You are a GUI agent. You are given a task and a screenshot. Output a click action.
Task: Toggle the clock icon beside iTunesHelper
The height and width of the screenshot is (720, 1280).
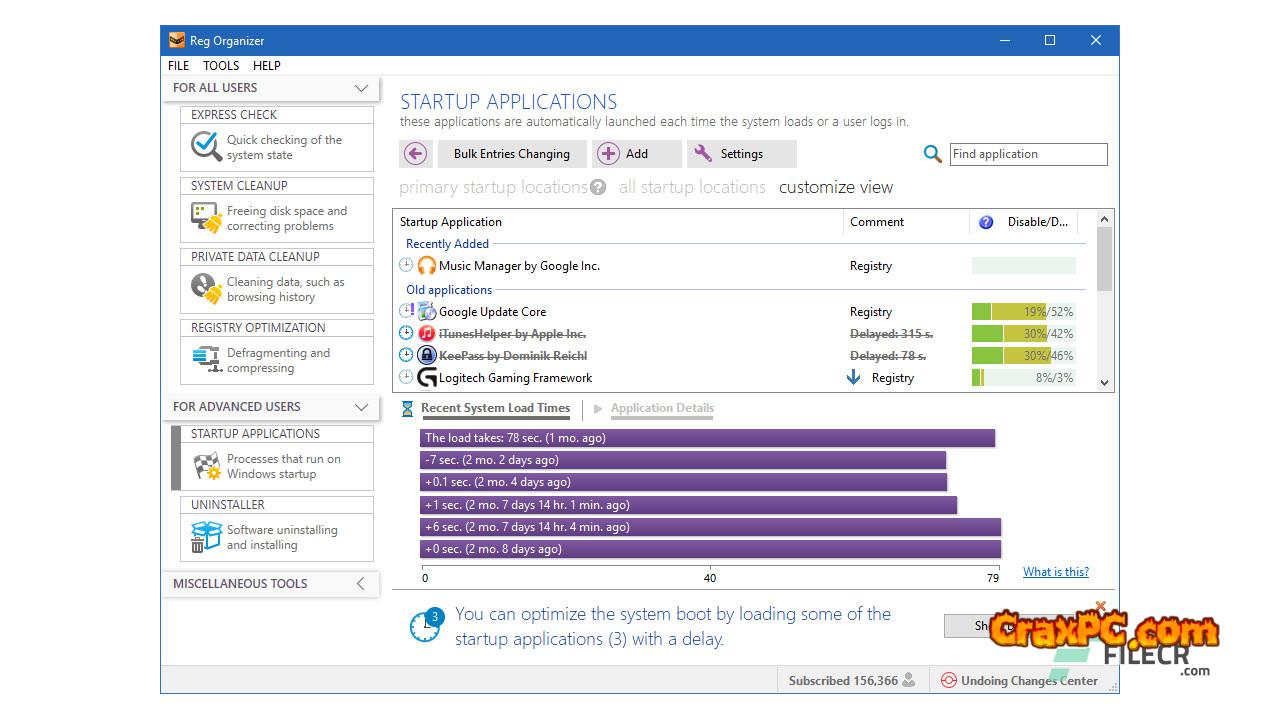pyautogui.click(x=406, y=334)
